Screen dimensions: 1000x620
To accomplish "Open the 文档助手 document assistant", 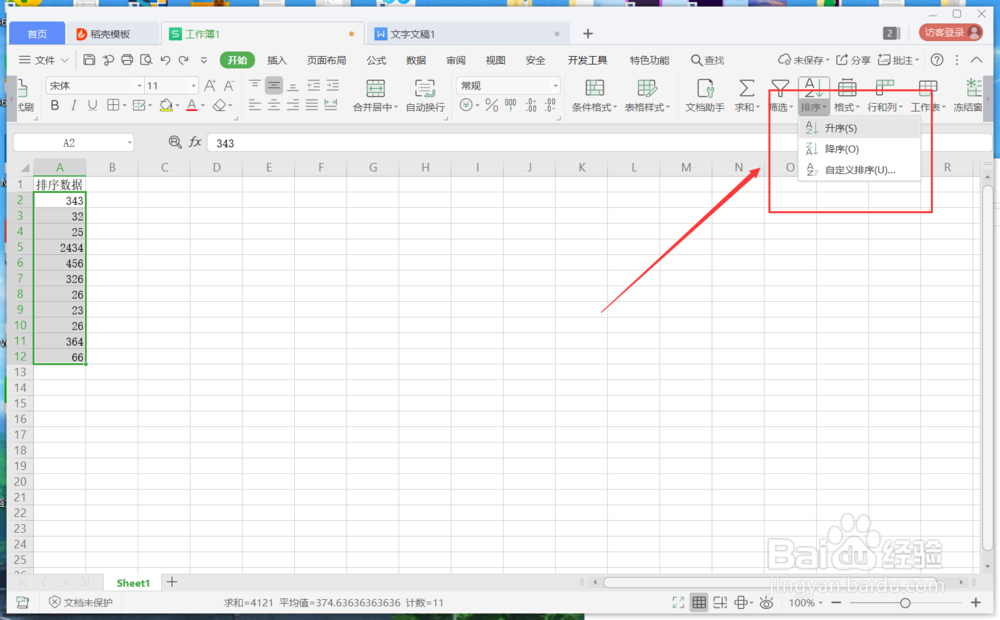I will point(705,94).
